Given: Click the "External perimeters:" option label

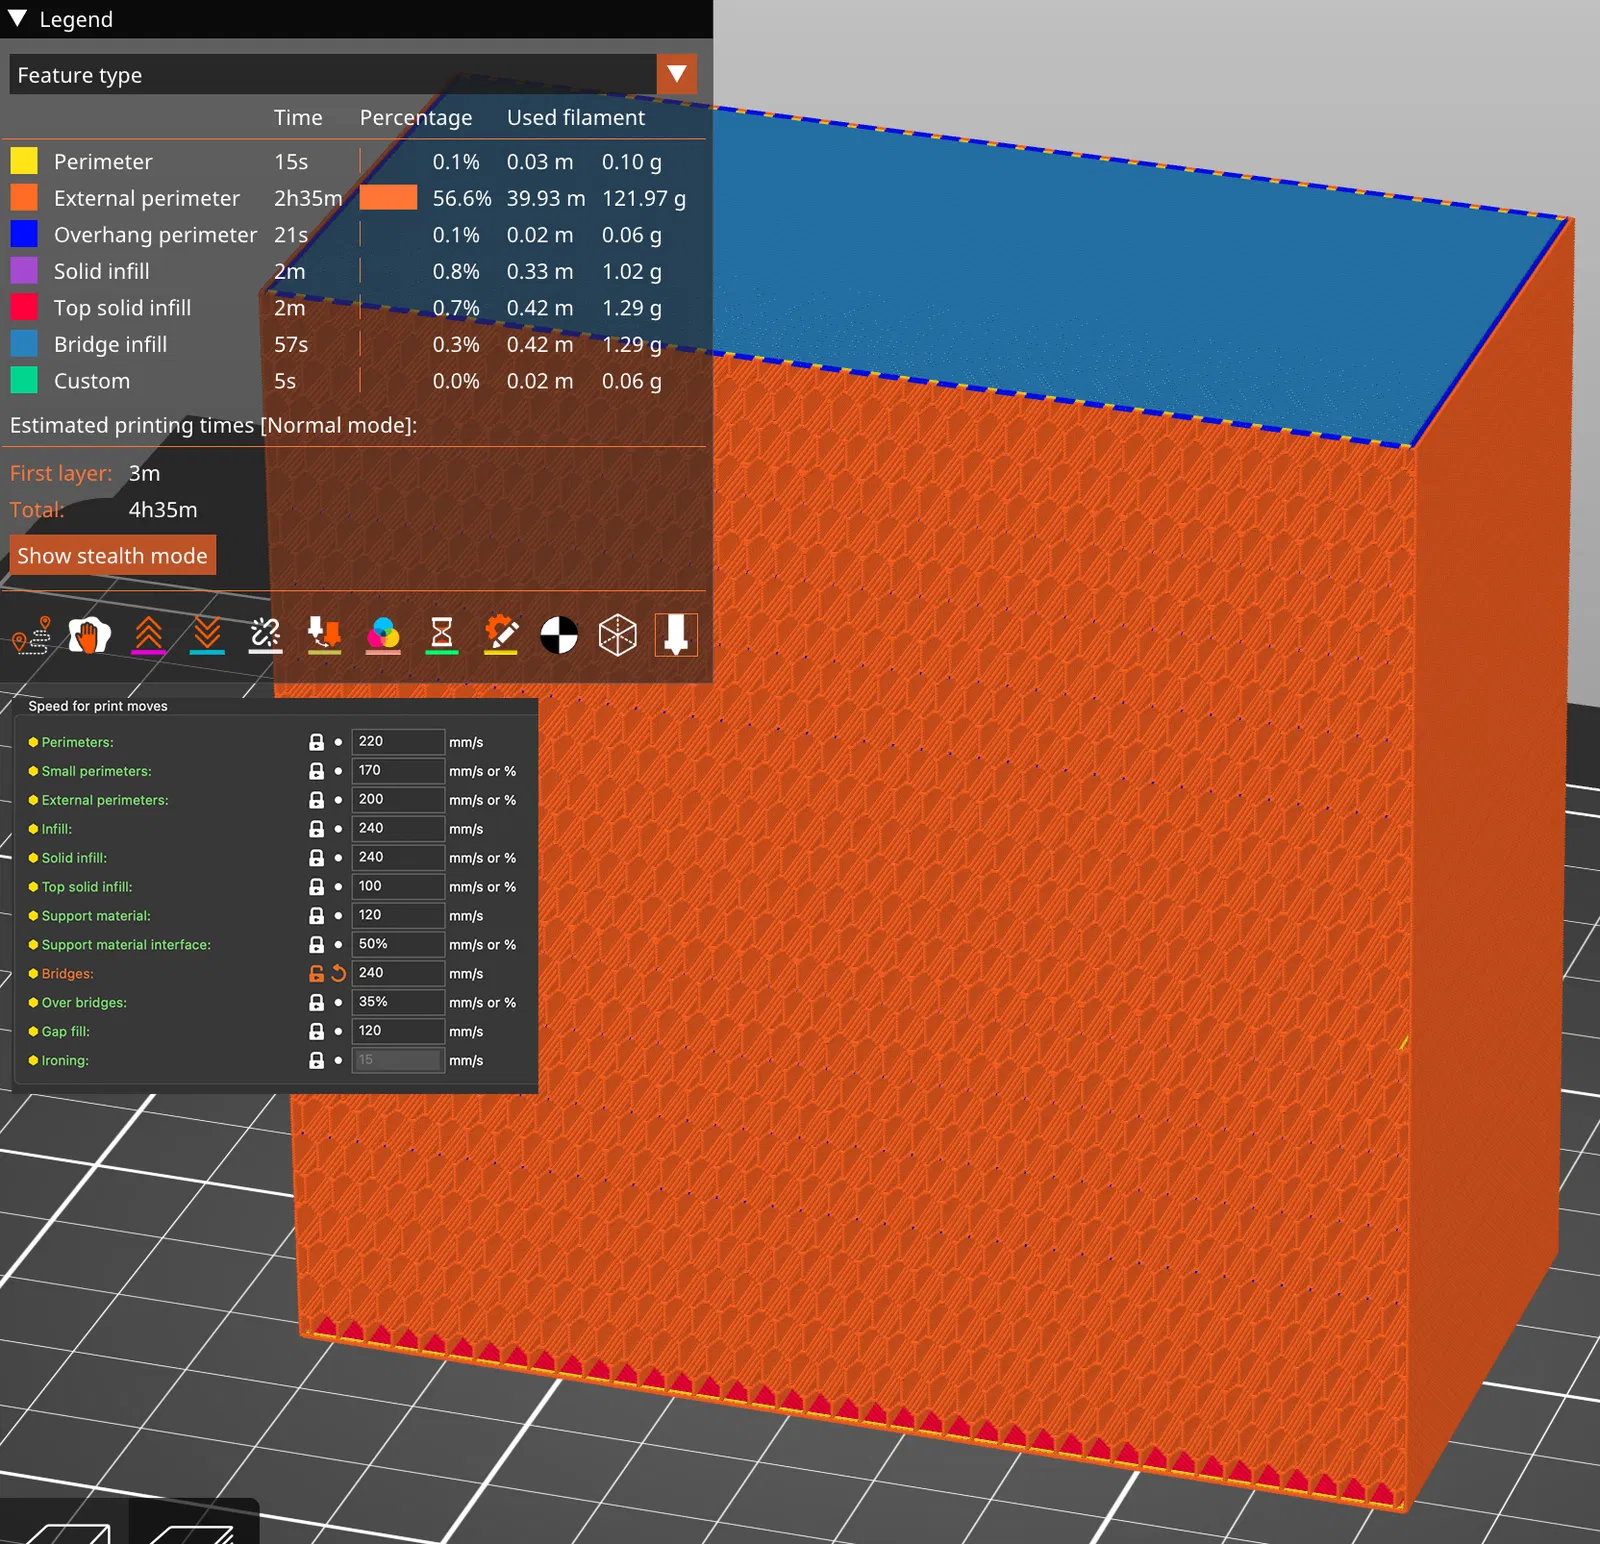Looking at the screenshot, I should click(x=105, y=800).
